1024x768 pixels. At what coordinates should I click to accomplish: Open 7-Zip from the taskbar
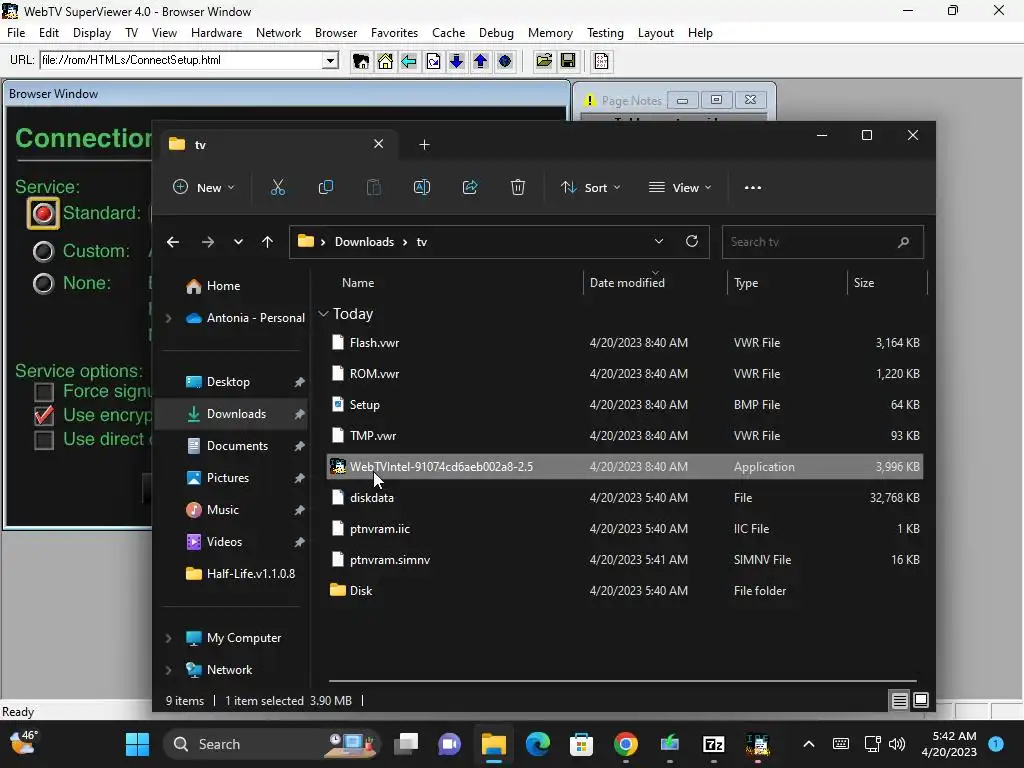coord(713,744)
